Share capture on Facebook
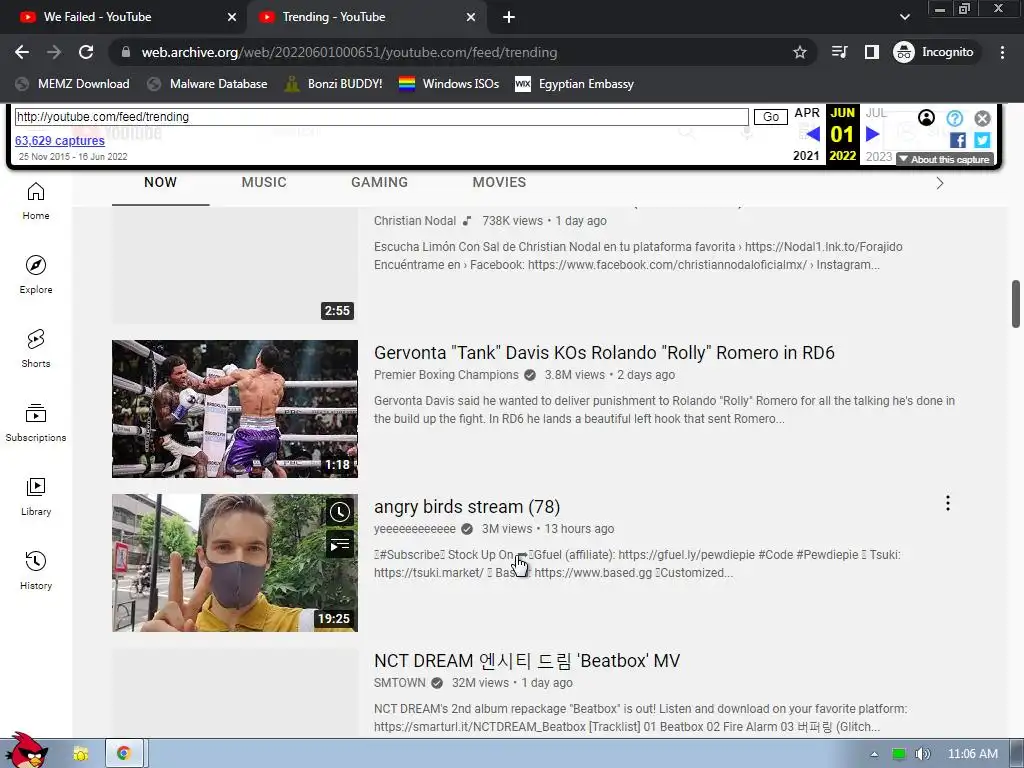This screenshot has width=1024, height=768. point(957,140)
